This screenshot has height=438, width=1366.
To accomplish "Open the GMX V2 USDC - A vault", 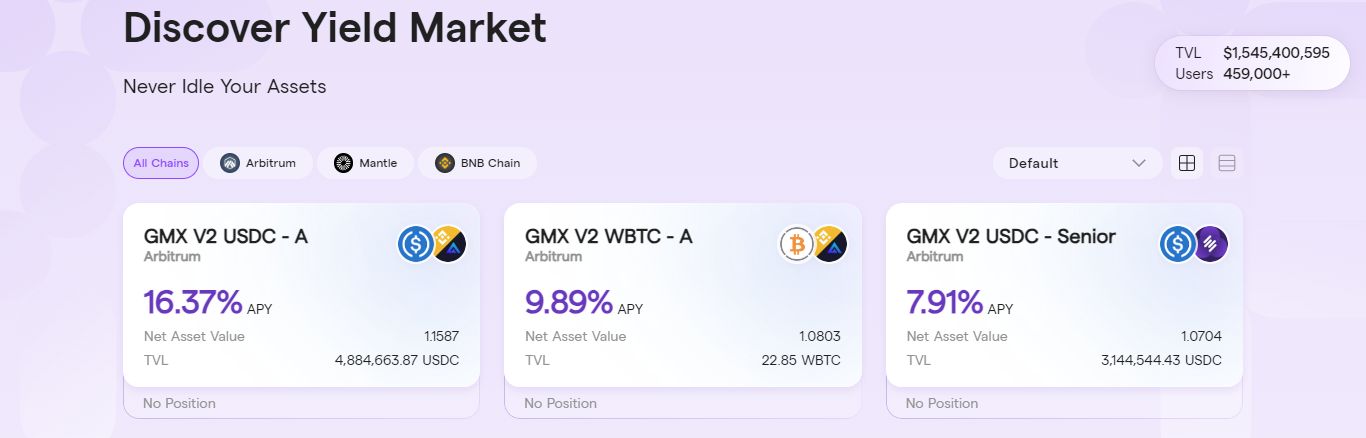I will (x=225, y=237).
